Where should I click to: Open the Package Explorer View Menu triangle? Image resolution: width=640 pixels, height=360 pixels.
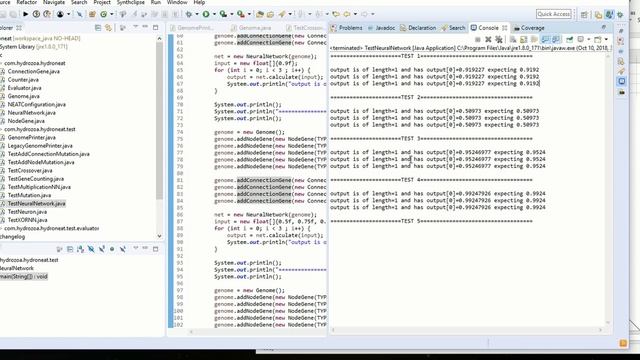point(135,27)
